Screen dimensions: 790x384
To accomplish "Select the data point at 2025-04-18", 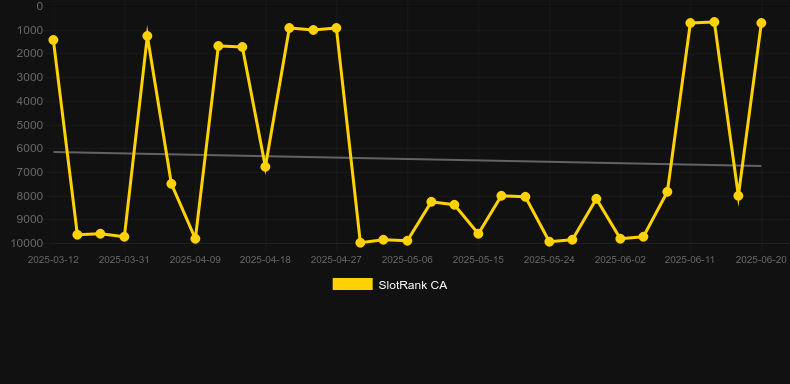I will [265, 167].
